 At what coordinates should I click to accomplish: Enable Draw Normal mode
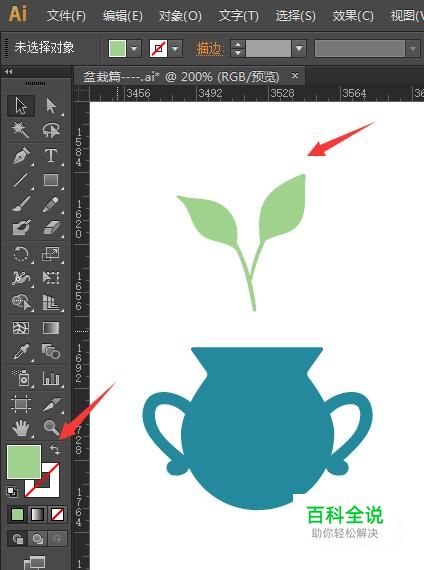[x=17, y=538]
